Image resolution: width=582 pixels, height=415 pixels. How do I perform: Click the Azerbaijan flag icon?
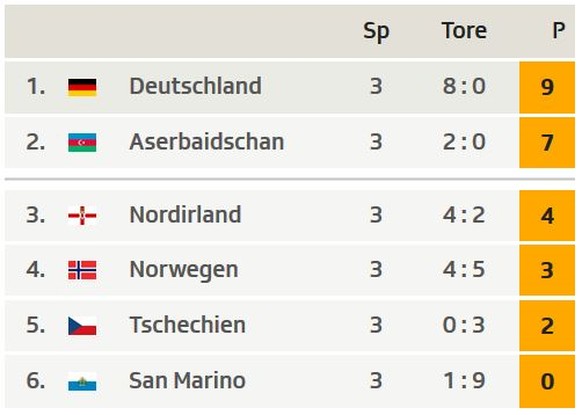click(x=82, y=143)
